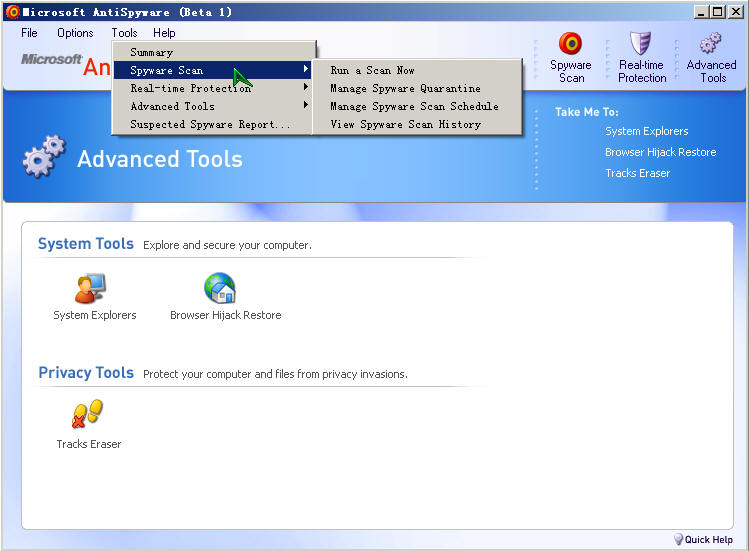Screen dimensions: 749x551
Task: Maximize the AntiSpyware window
Action: pos(717,12)
